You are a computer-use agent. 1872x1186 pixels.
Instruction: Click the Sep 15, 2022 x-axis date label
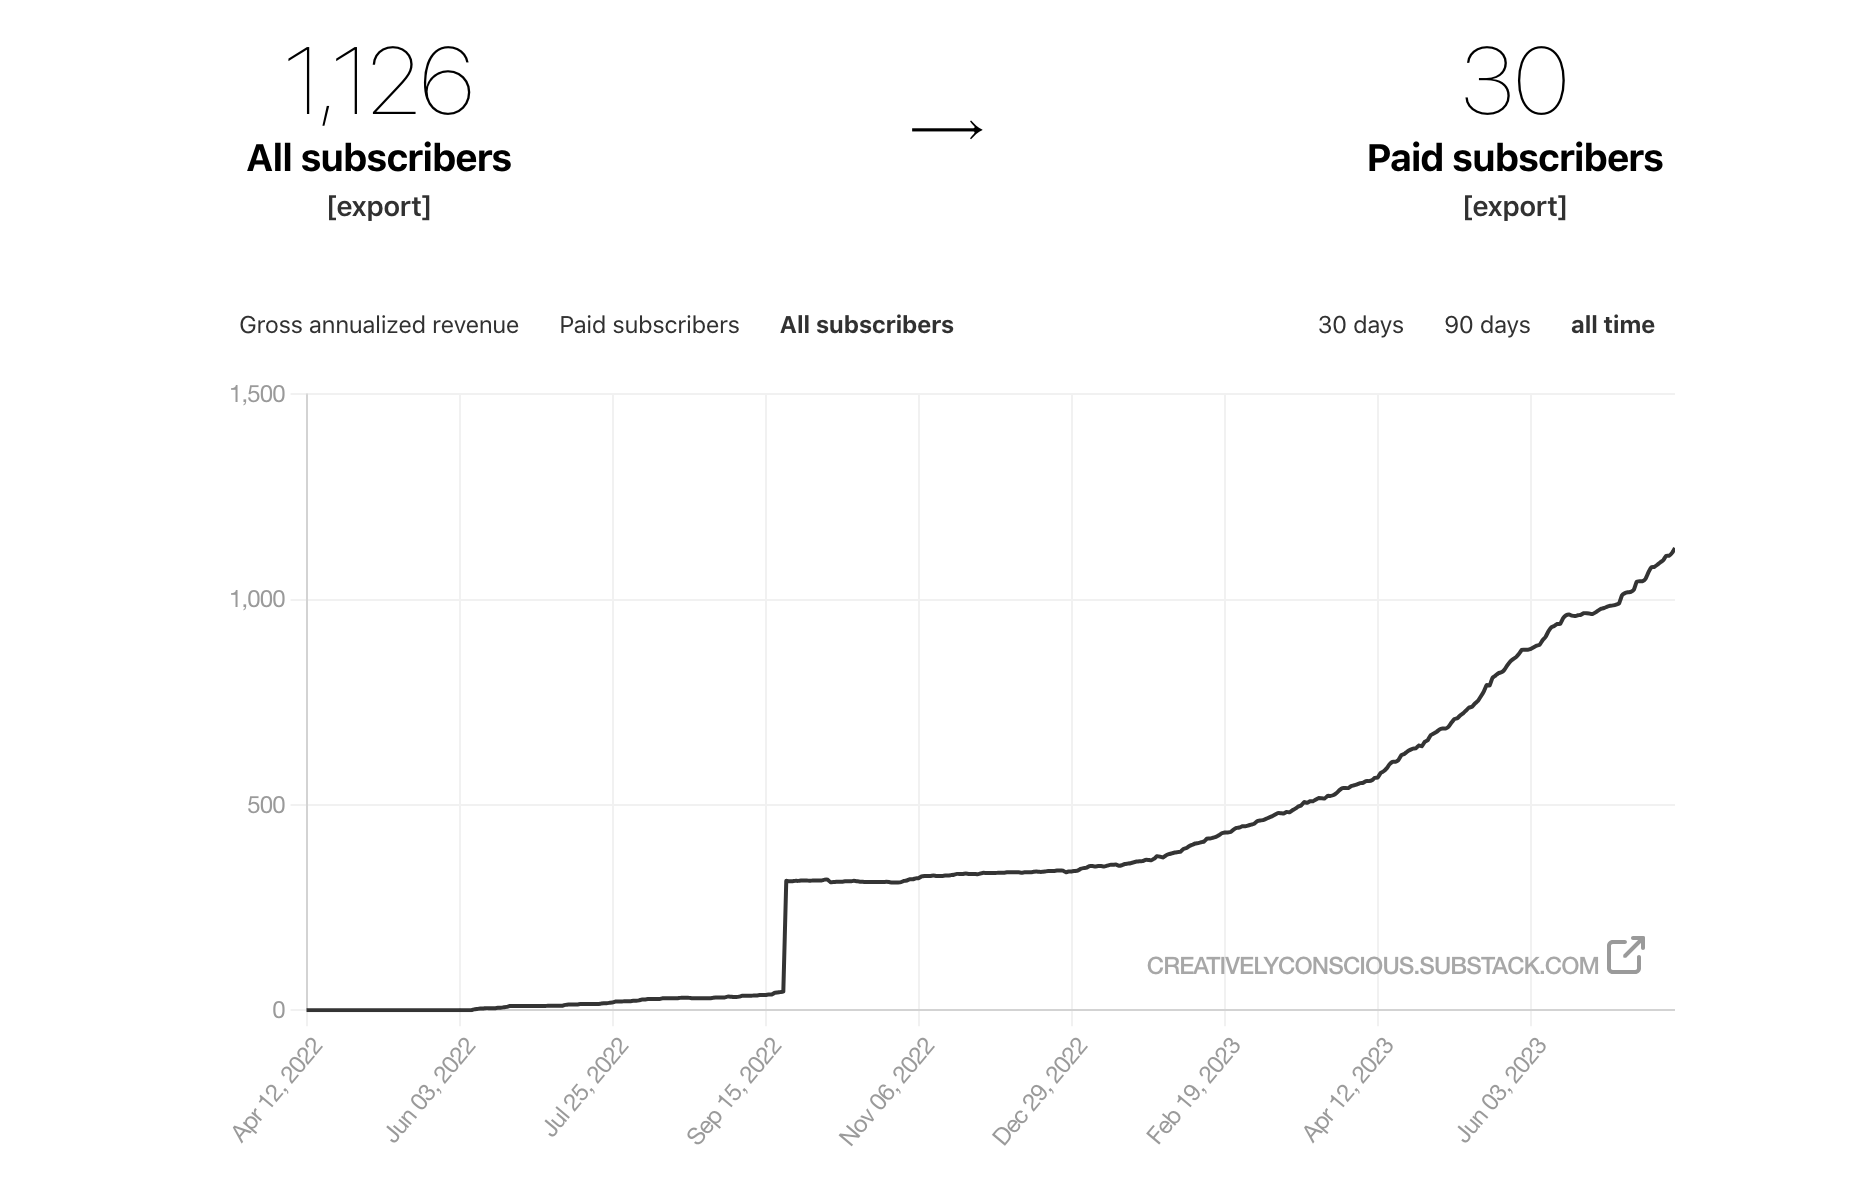(x=735, y=1090)
